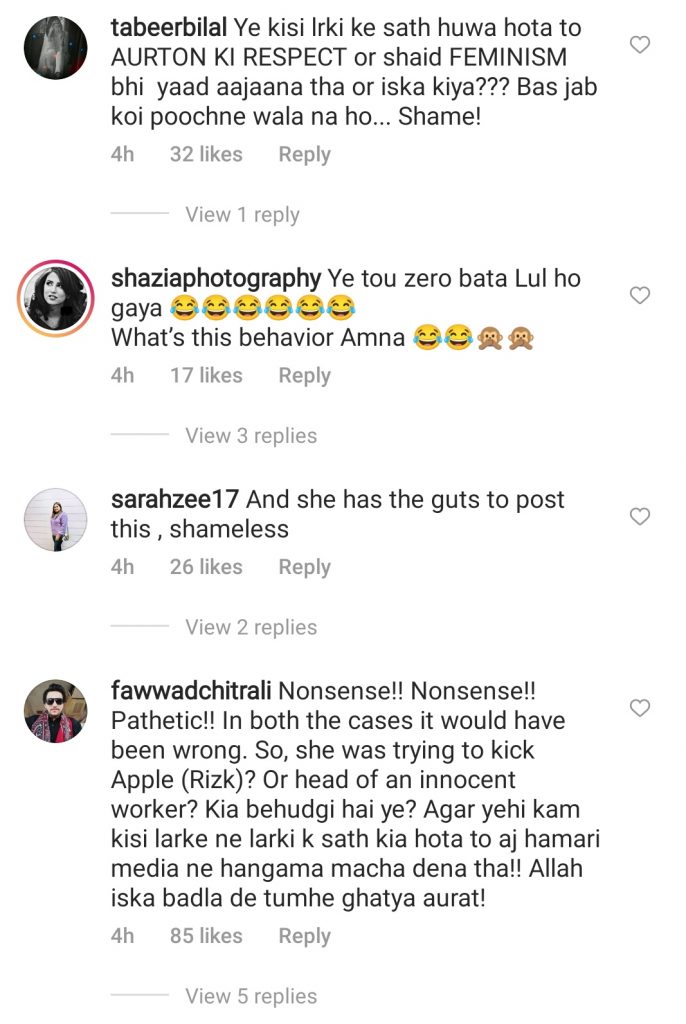The height and width of the screenshot is (1024, 686).
Task: Reply to shaziaphotography's comment
Action: pos(304,375)
